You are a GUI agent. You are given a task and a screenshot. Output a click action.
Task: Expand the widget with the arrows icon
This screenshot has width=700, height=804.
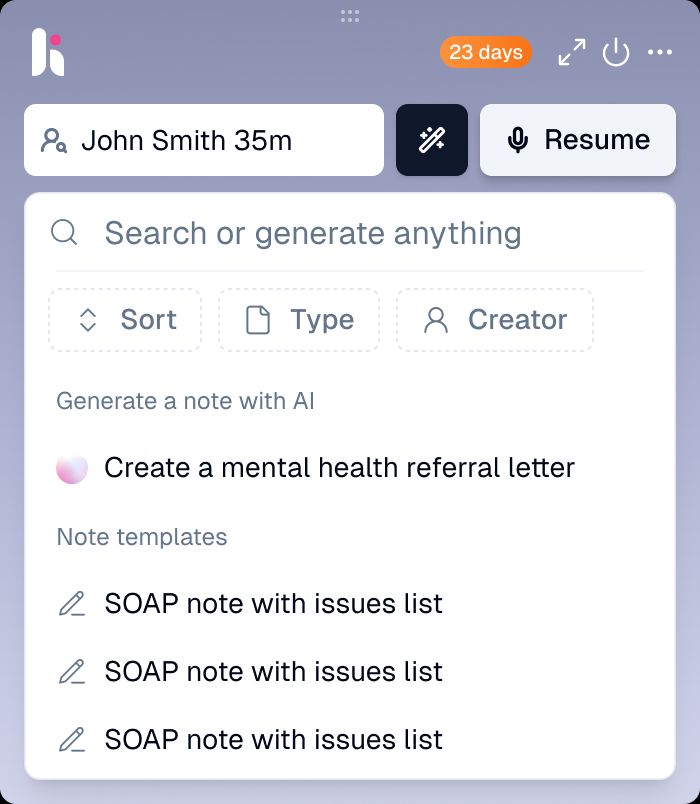572,52
